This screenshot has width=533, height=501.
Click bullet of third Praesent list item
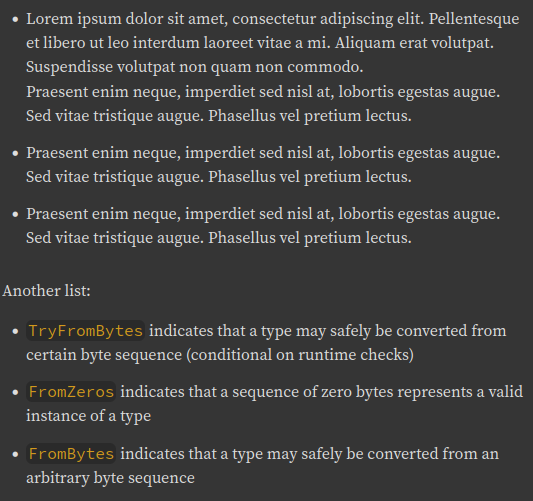pos(15,214)
